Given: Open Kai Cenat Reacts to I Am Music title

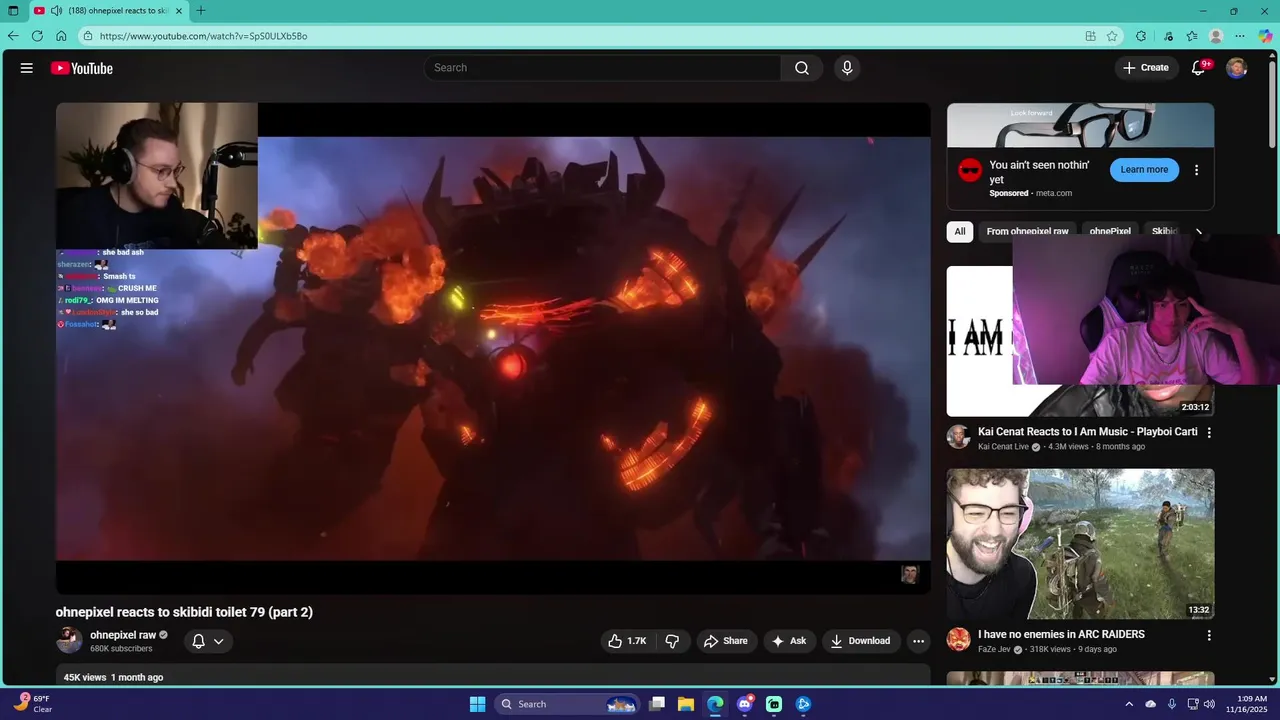Looking at the screenshot, I should (1087, 432).
